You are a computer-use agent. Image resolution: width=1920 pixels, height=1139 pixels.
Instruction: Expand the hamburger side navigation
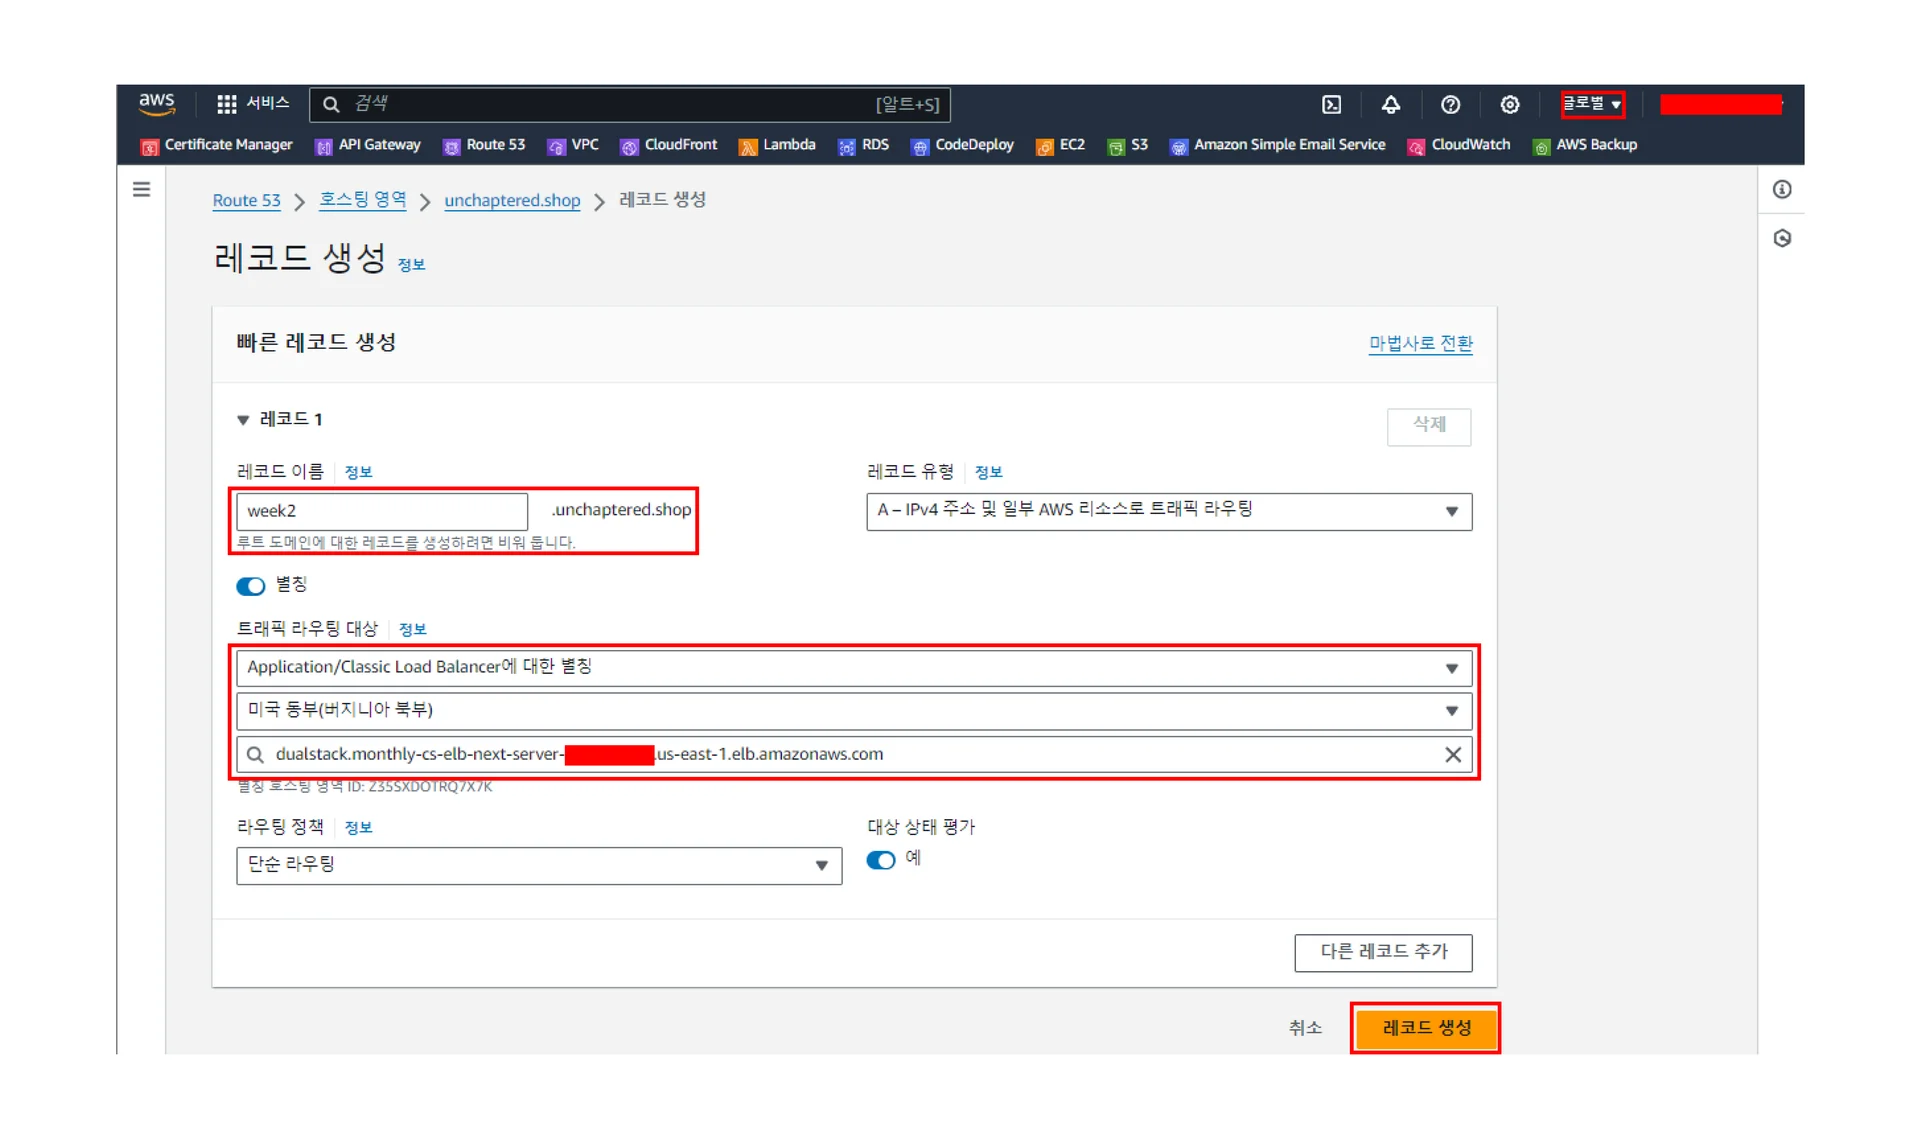(141, 189)
